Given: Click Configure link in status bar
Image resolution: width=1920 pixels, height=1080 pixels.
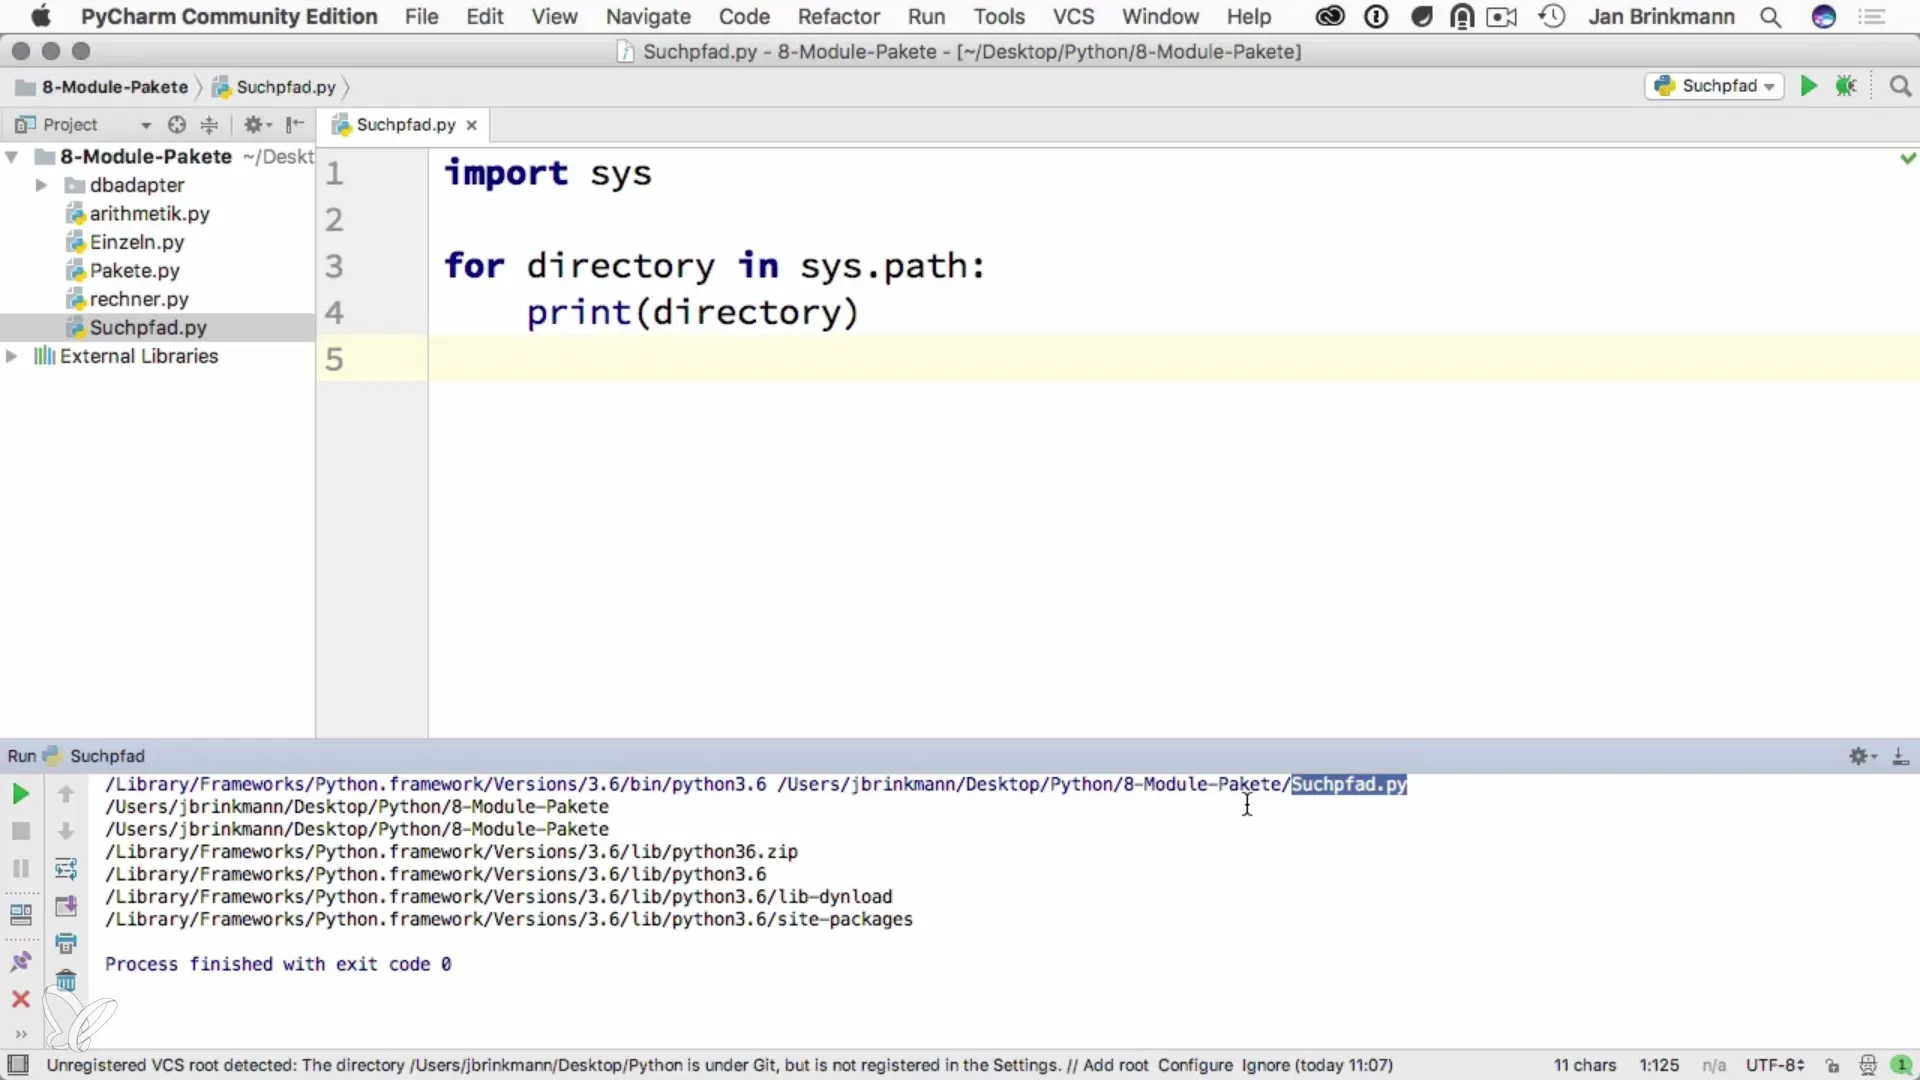Looking at the screenshot, I should tap(1195, 1066).
